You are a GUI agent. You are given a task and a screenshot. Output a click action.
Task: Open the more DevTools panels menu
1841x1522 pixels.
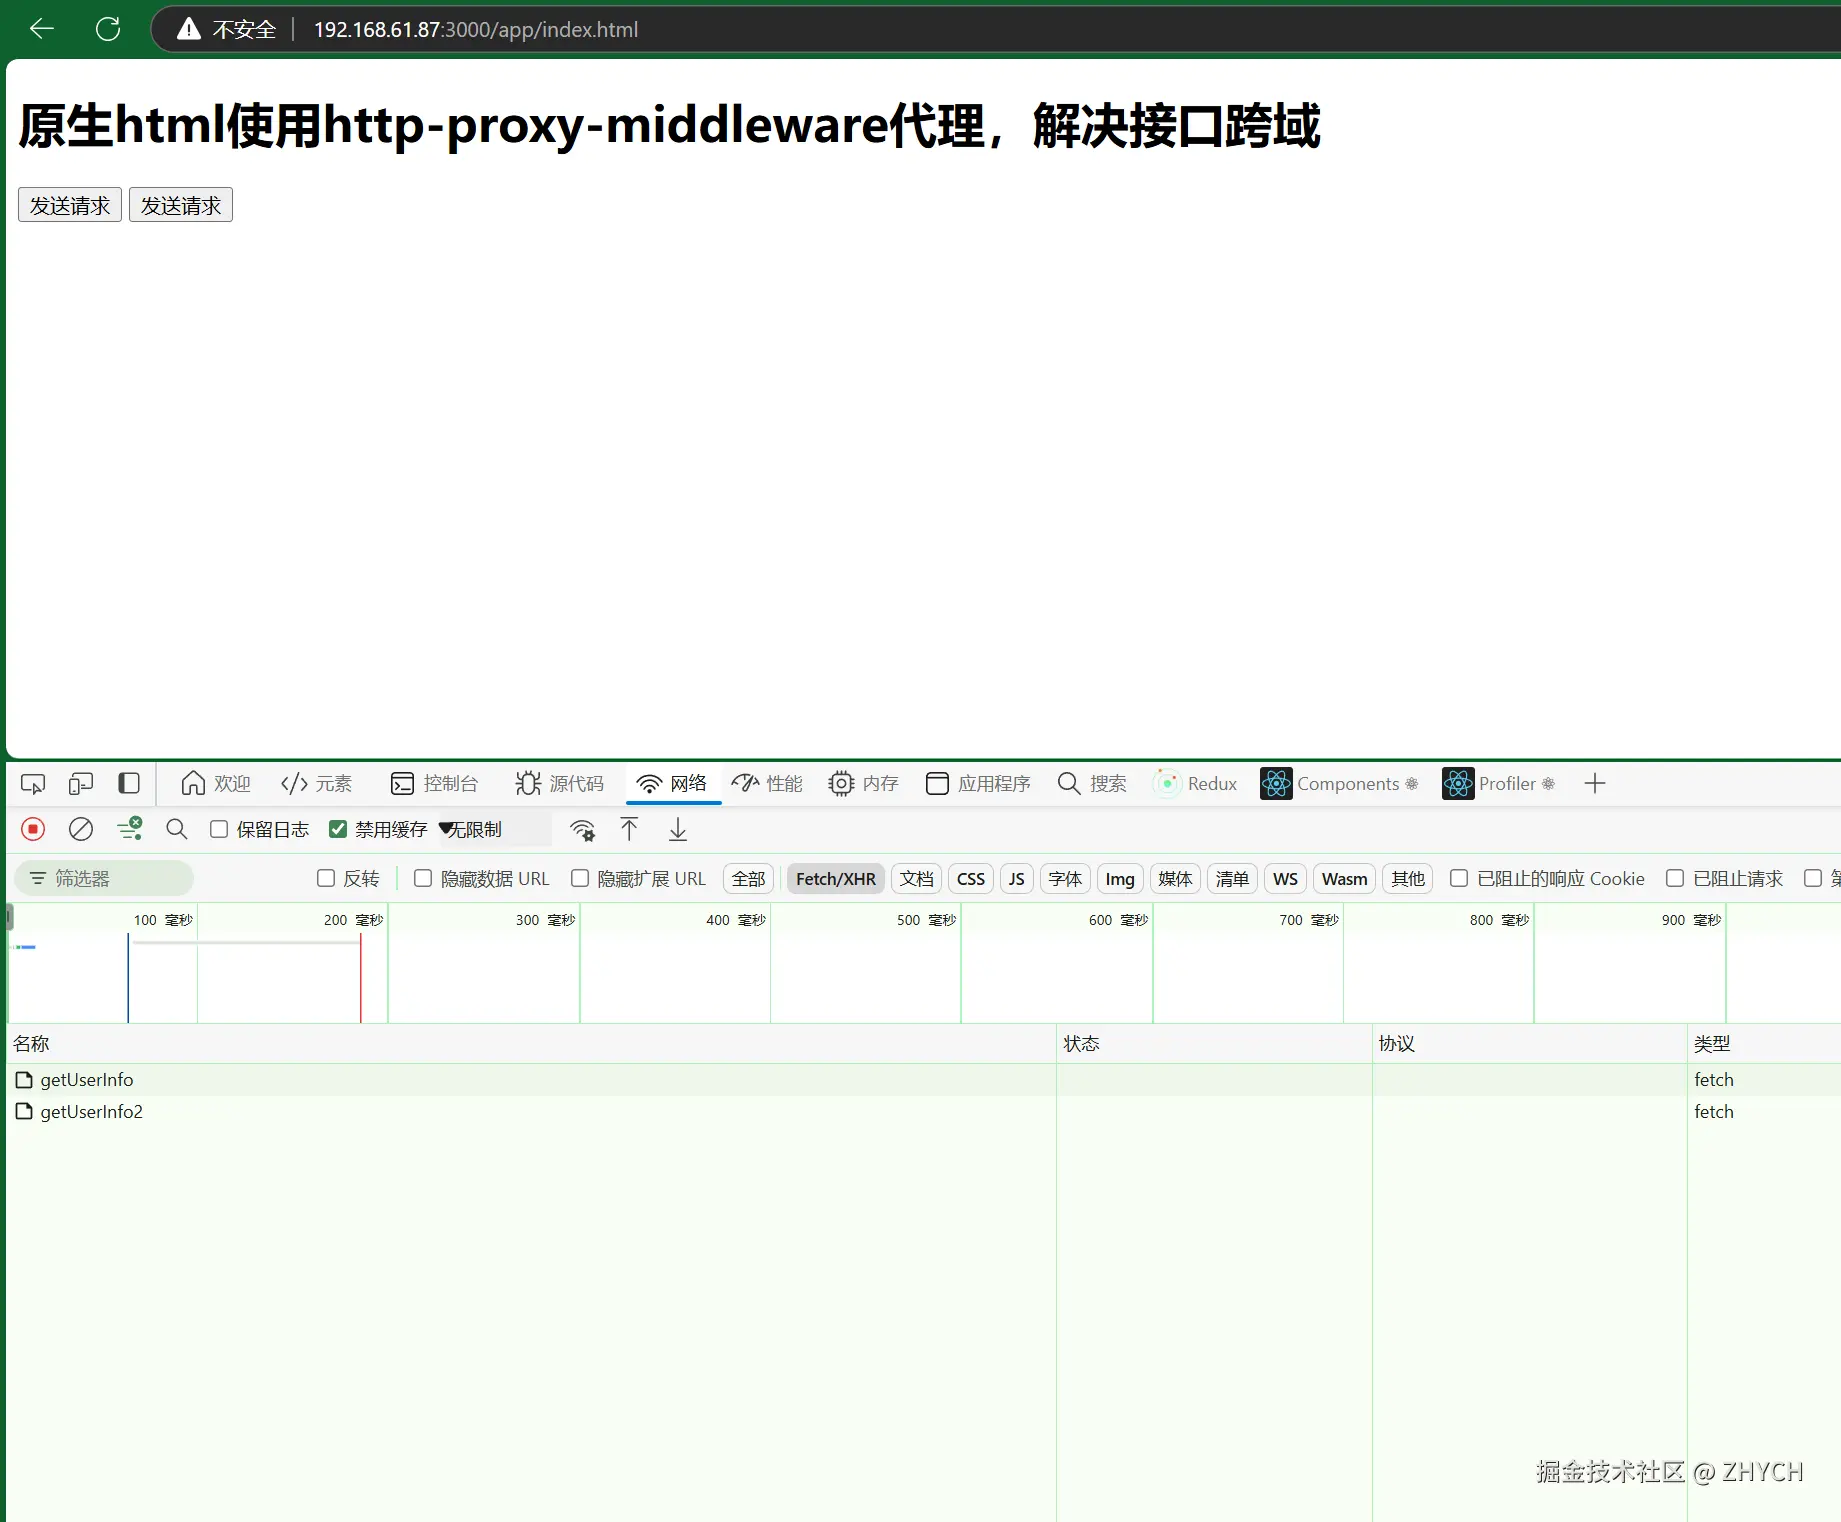coord(1593,783)
